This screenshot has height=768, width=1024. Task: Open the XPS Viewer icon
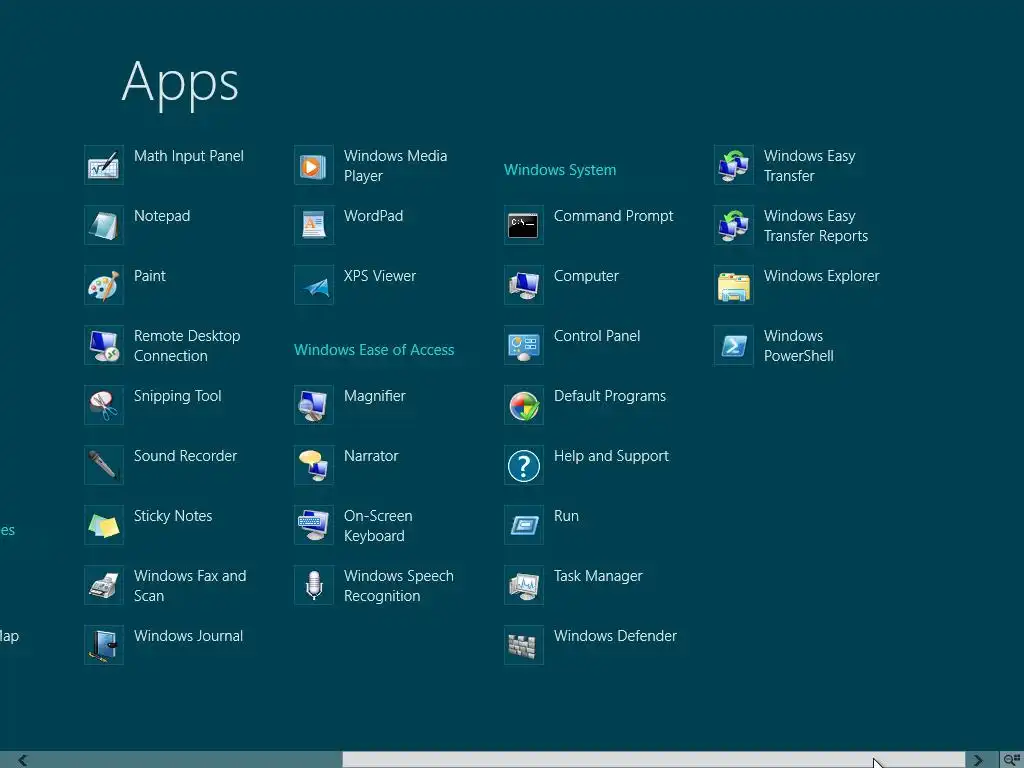tap(314, 285)
